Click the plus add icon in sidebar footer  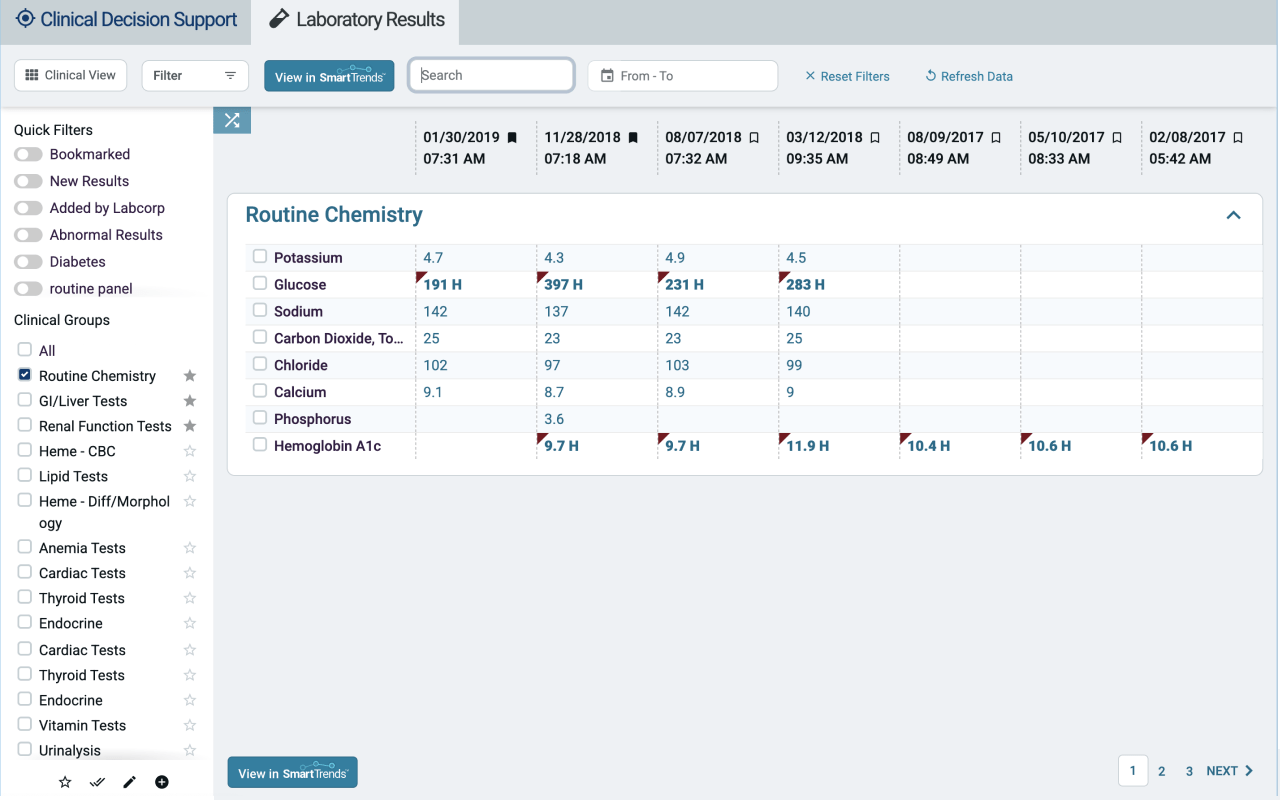[162, 782]
